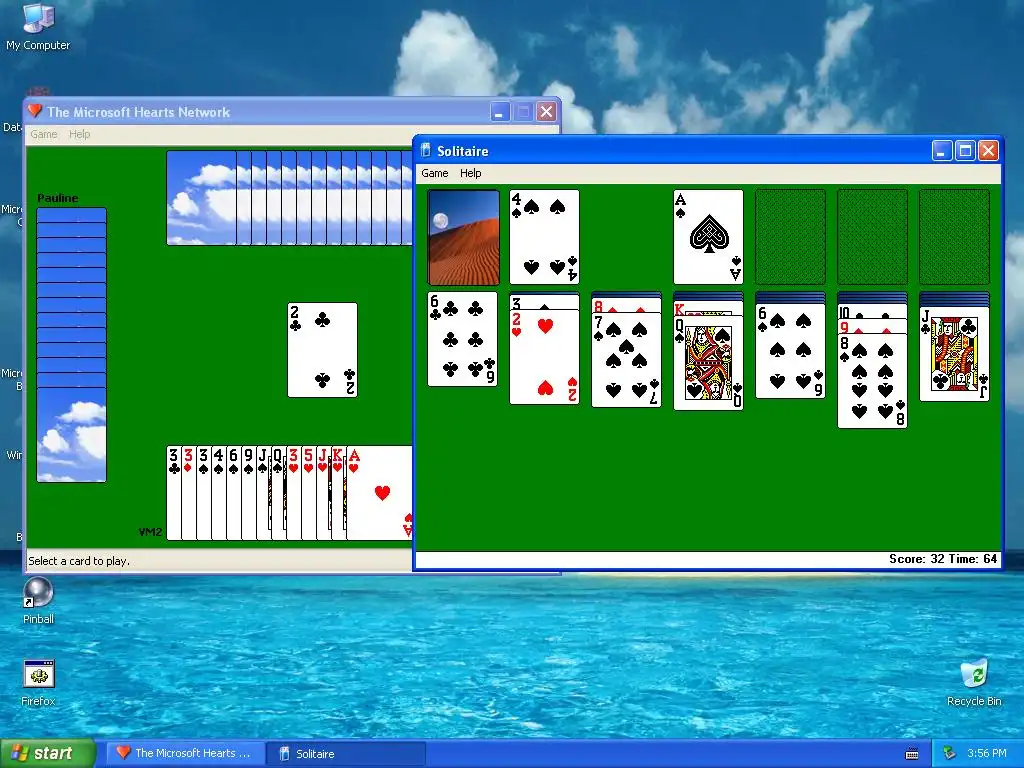Close the Solitaire window

pos(988,151)
